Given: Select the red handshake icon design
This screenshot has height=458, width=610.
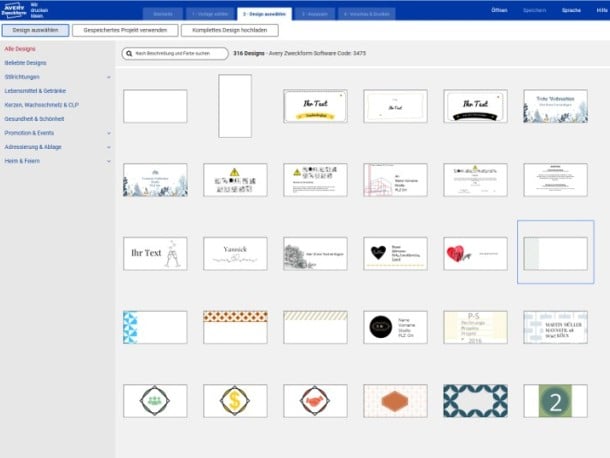Looking at the screenshot, I should pyautogui.click(x=316, y=401).
